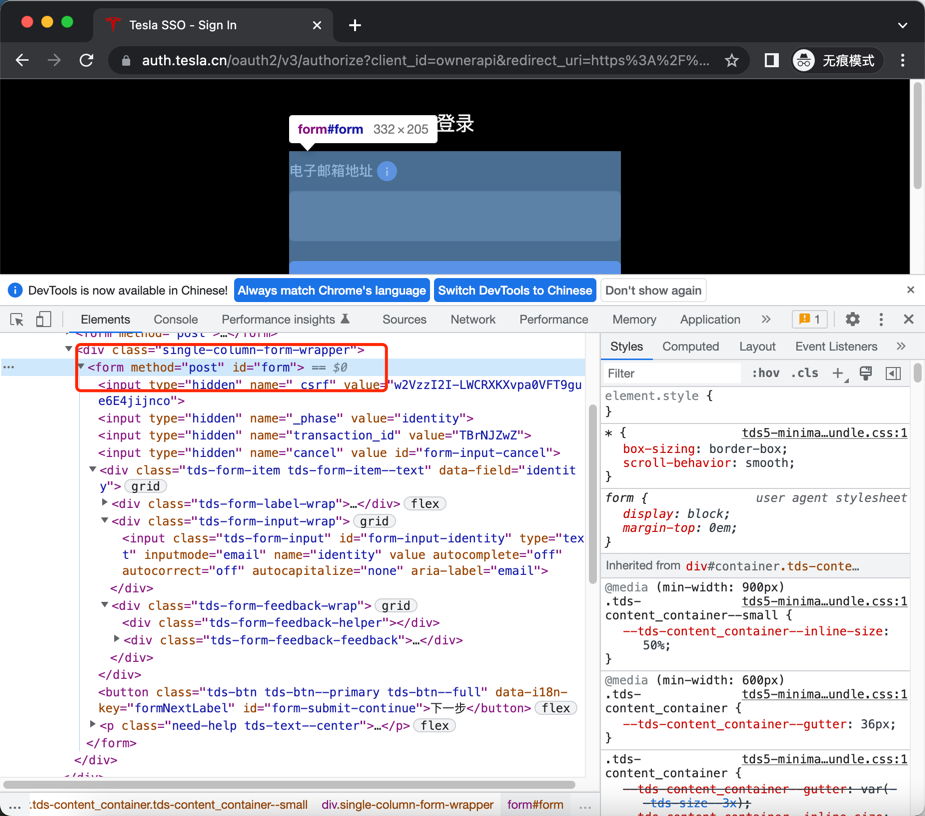Viewport: 925px width, 816px height.
Task: Activate the inspect element picker icon
Action: coord(17,319)
